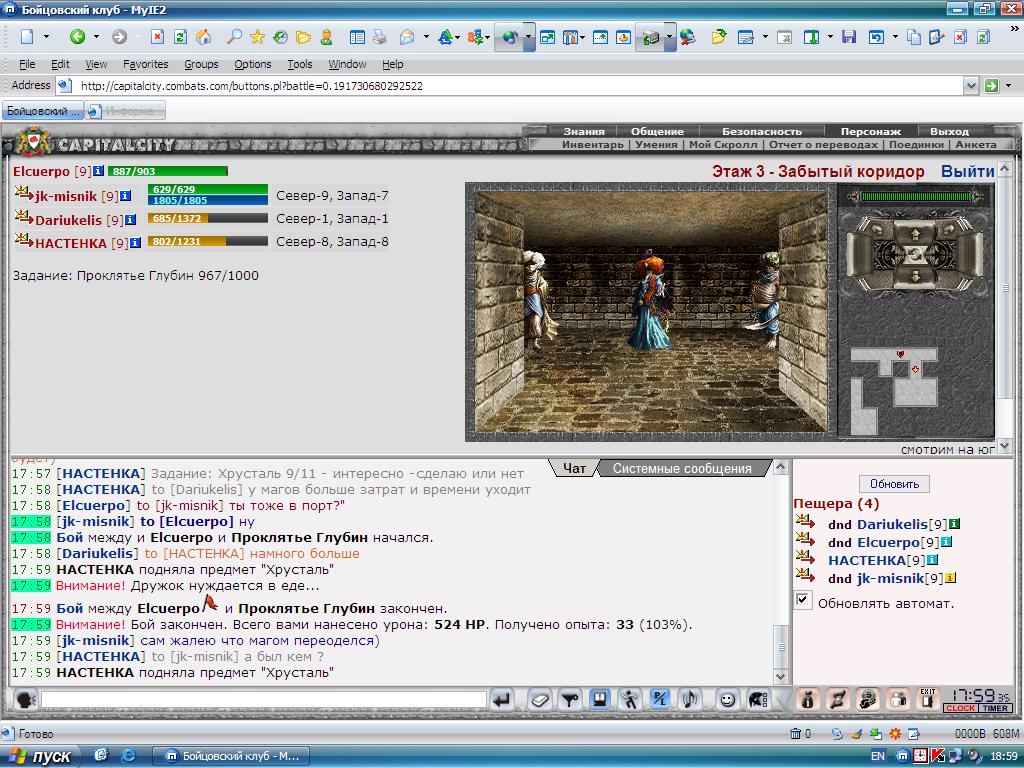Open the File menu
This screenshot has height=768, width=1024.
(x=27, y=64)
